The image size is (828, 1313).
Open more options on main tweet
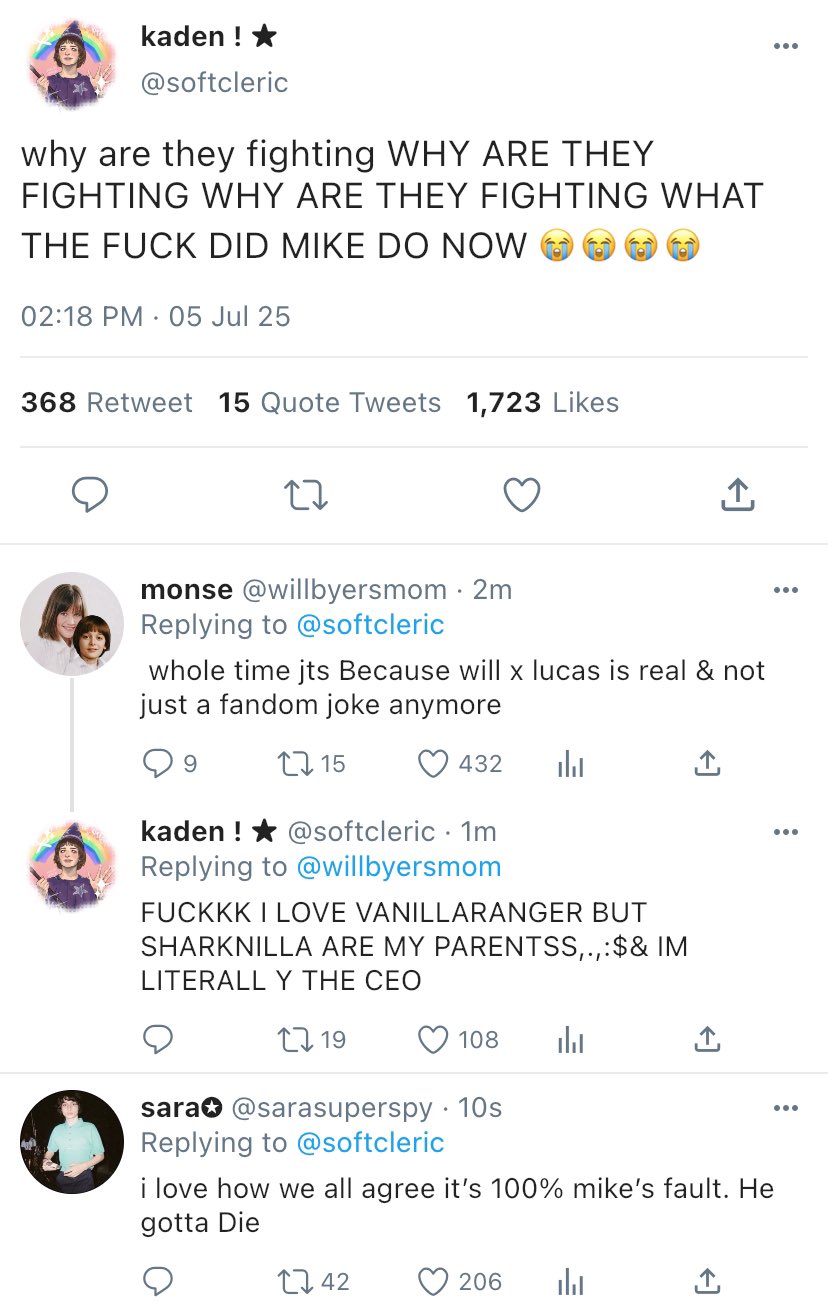786,46
